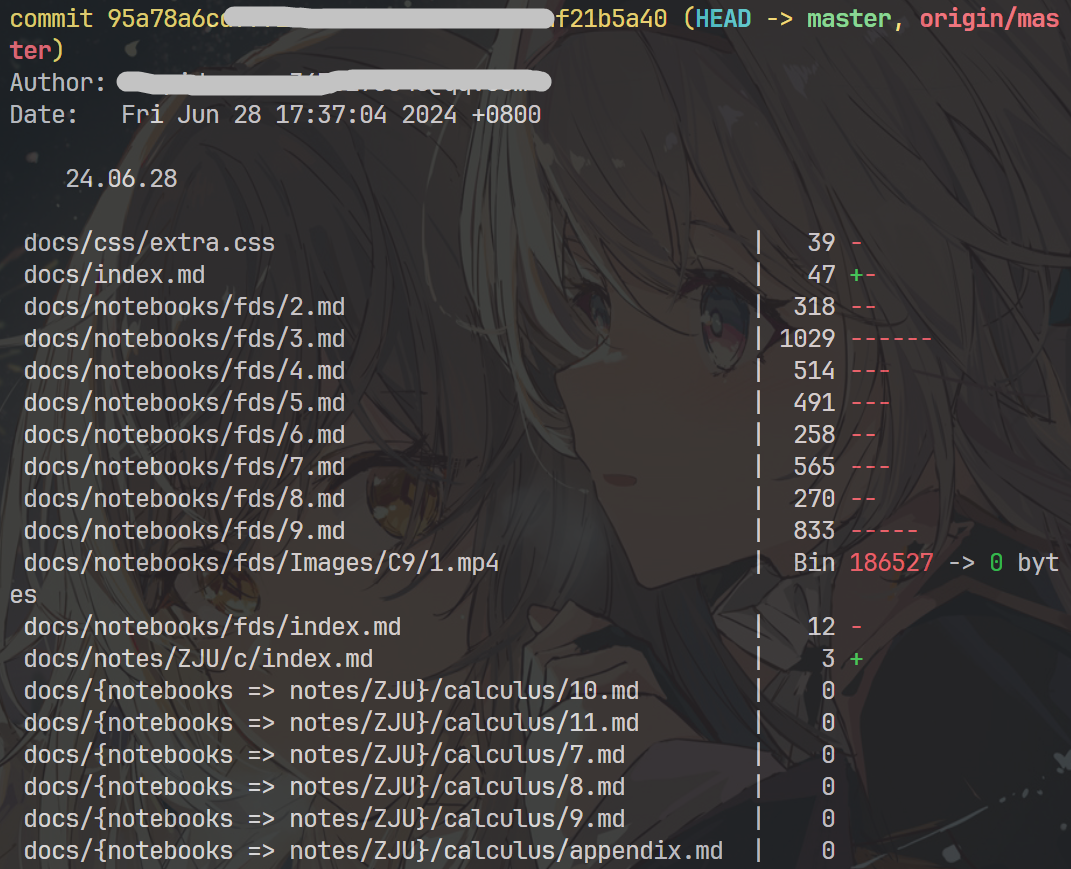The width and height of the screenshot is (1071, 869).
Task: Click the Author label text
Action: tap(58, 83)
